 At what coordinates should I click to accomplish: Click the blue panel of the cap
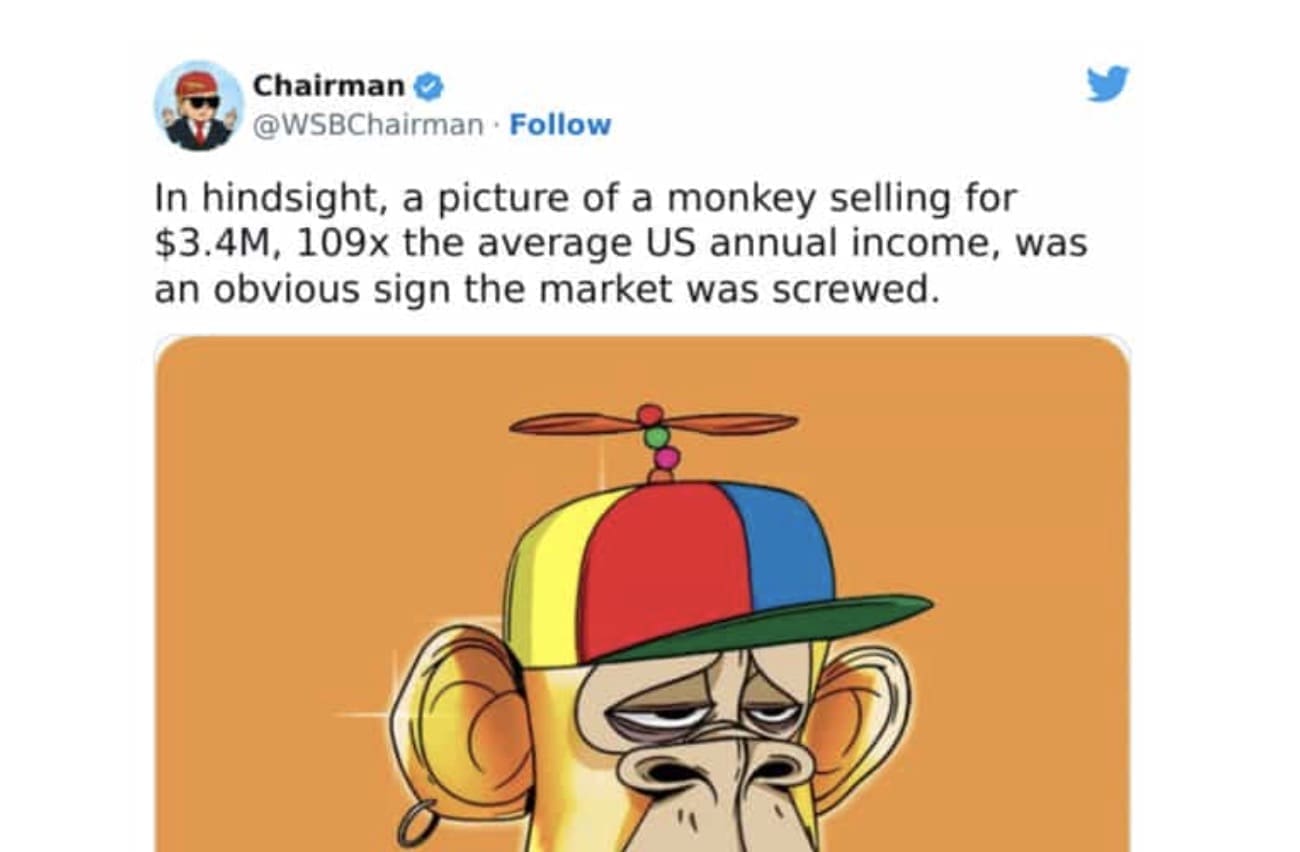[780, 547]
